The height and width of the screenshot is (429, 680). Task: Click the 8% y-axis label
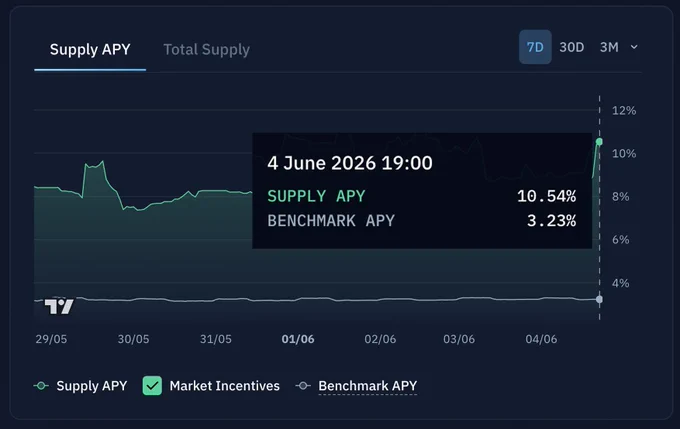621,196
